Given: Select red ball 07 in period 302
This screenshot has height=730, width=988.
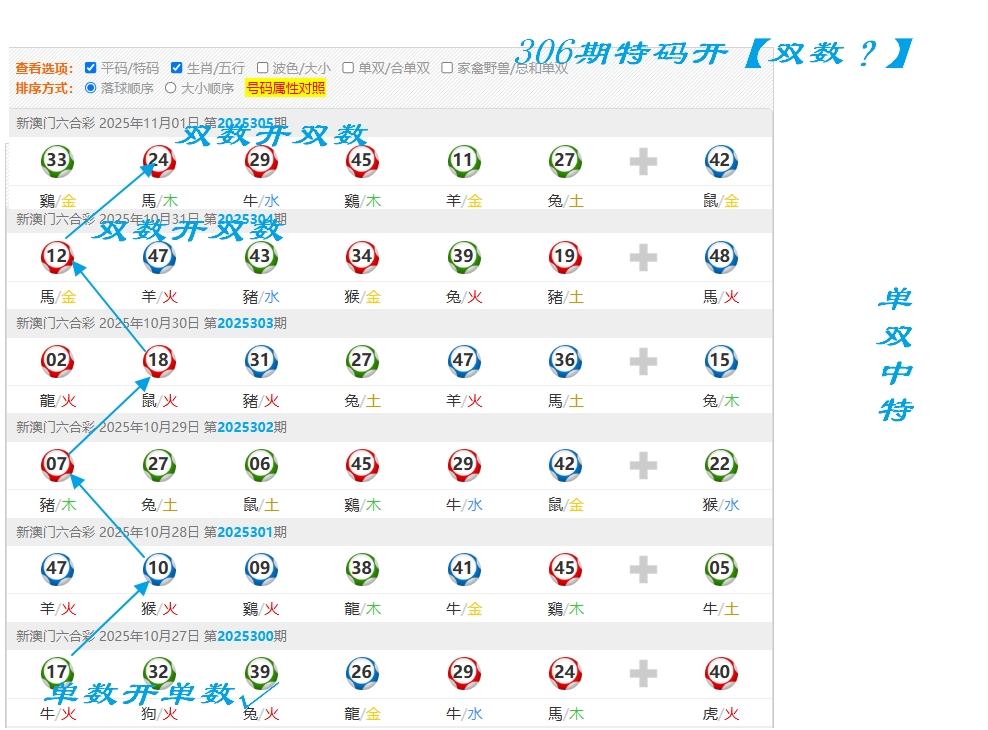Looking at the screenshot, I should (57, 465).
